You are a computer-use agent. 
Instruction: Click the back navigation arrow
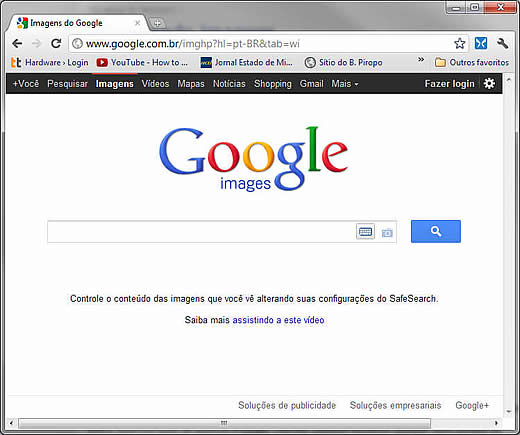[x=17, y=44]
